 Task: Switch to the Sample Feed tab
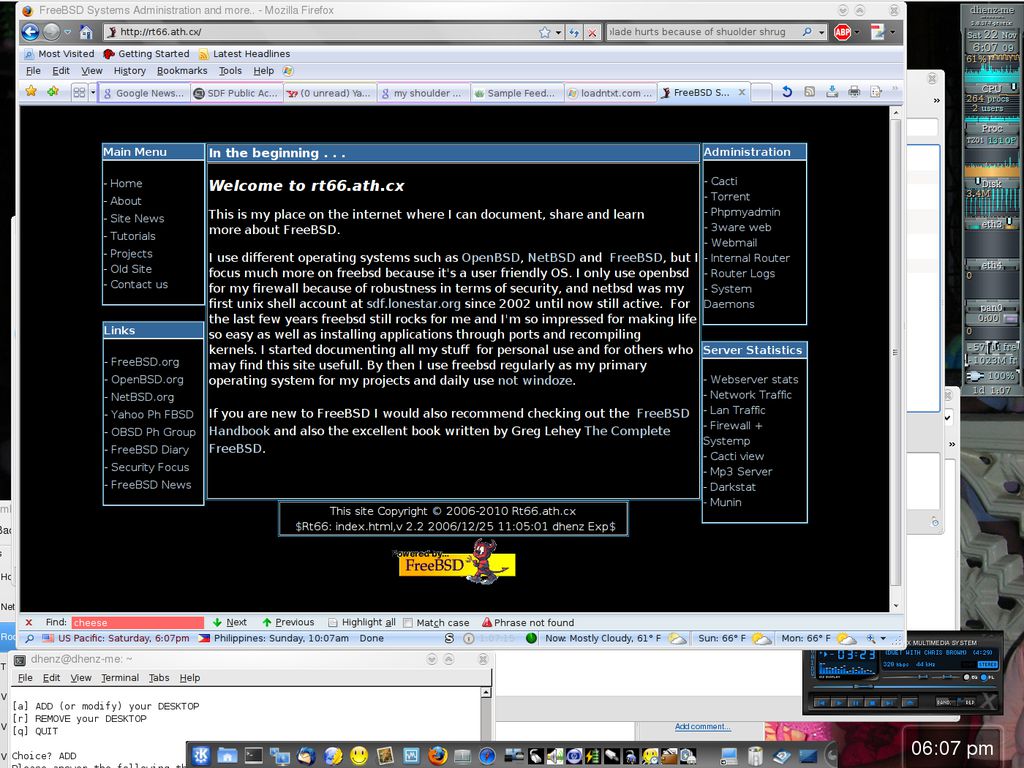(x=515, y=93)
